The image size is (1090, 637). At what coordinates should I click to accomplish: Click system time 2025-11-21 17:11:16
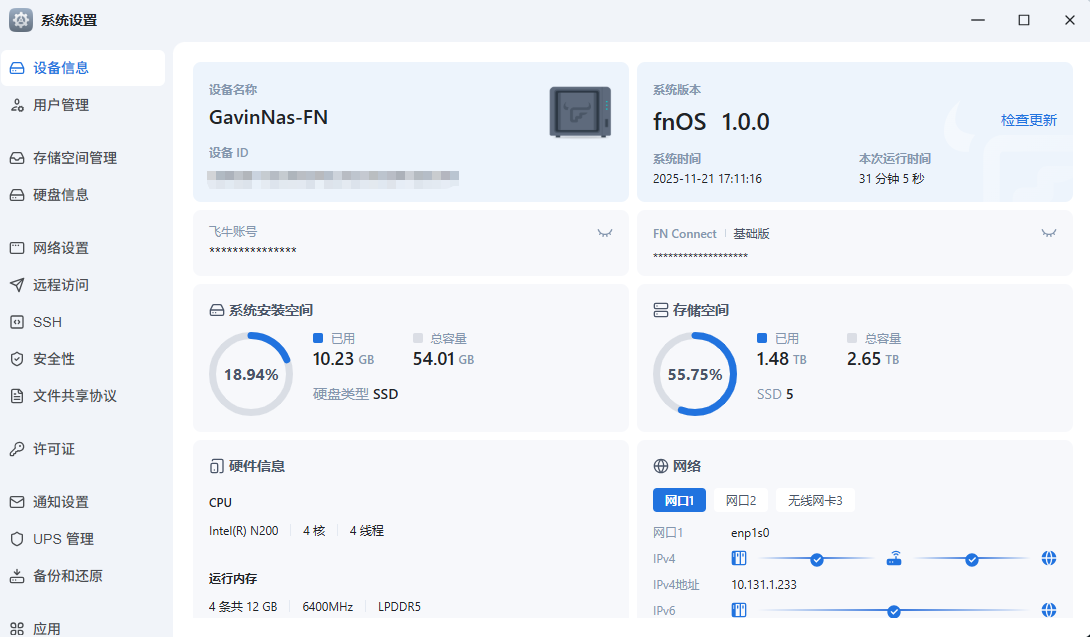pos(707,179)
